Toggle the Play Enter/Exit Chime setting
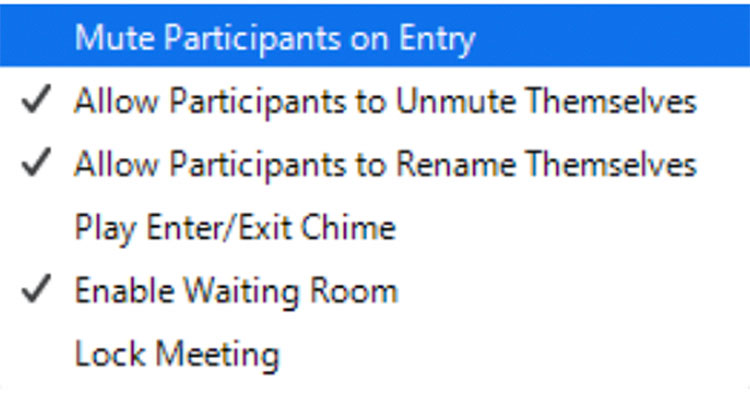 pos(235,228)
